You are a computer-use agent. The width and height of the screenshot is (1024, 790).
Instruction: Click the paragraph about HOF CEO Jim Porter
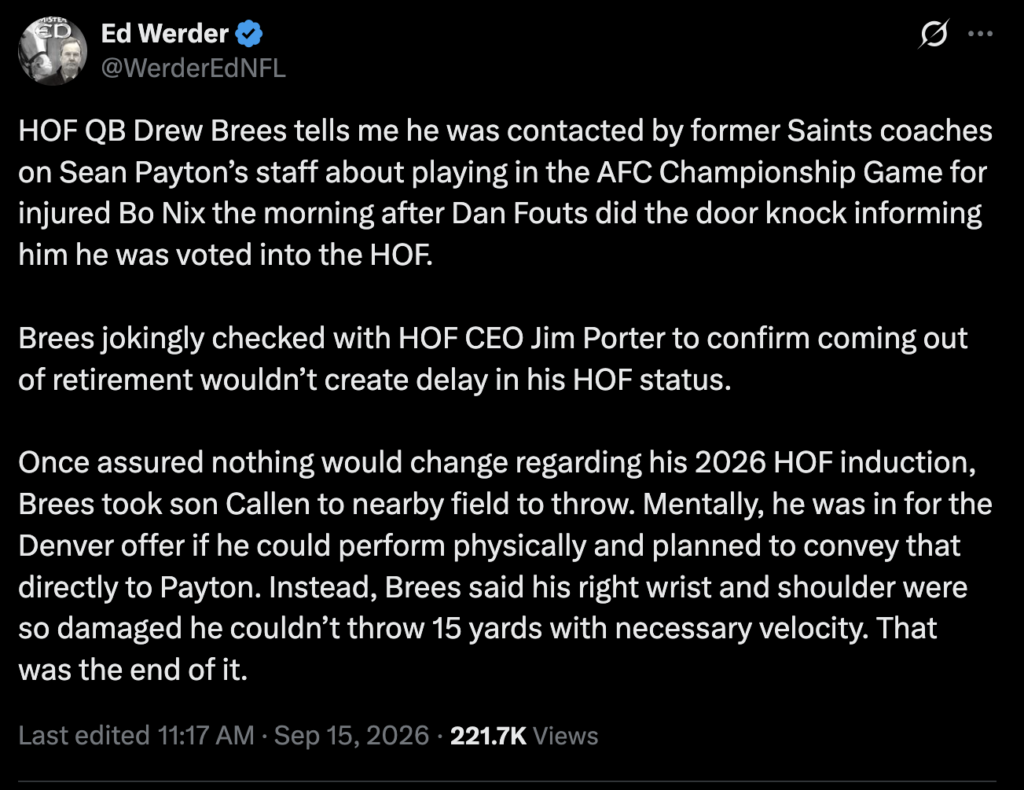[x=493, y=358]
